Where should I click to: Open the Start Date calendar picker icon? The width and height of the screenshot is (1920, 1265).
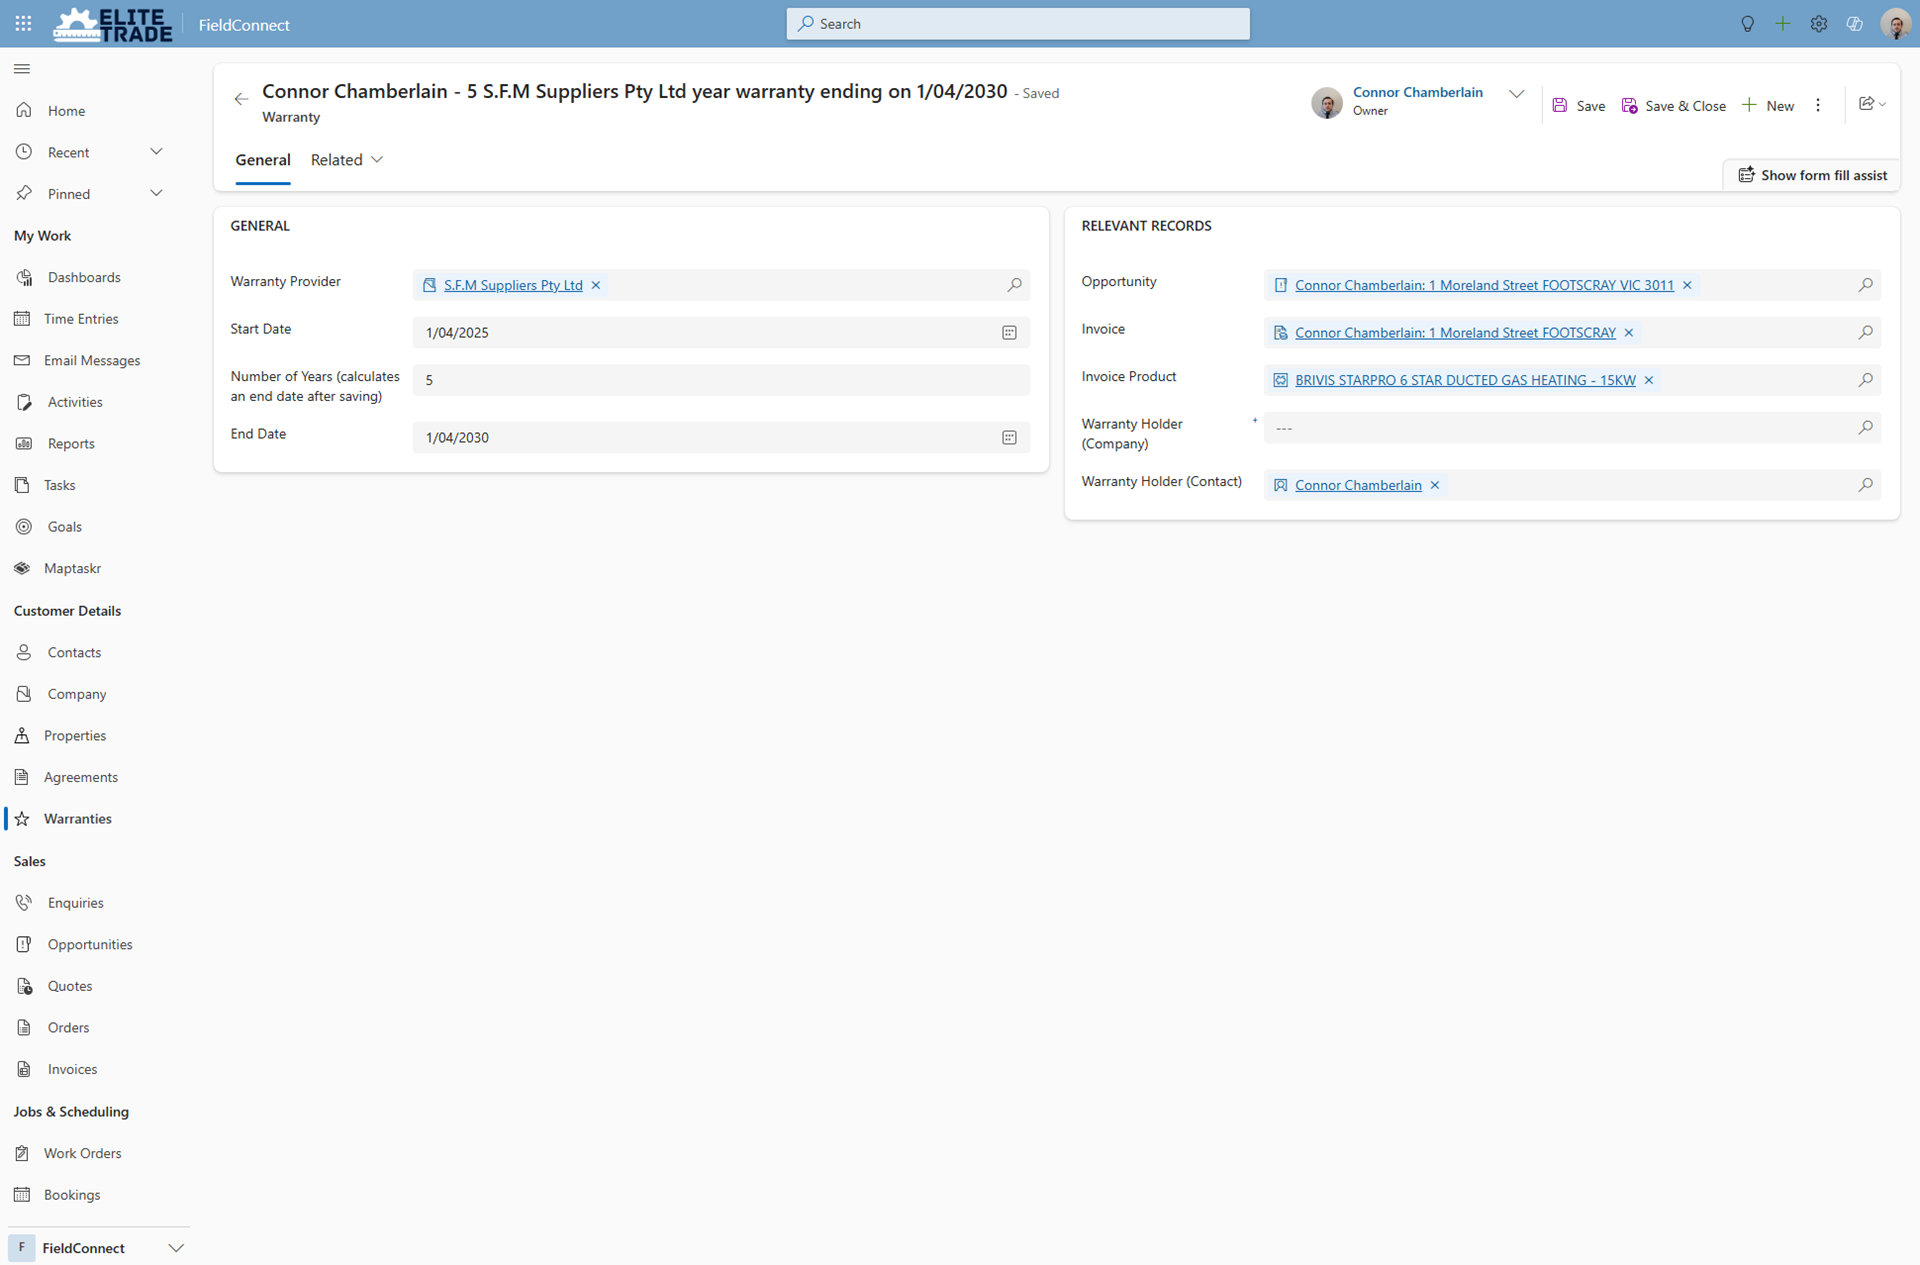pyautogui.click(x=1009, y=333)
